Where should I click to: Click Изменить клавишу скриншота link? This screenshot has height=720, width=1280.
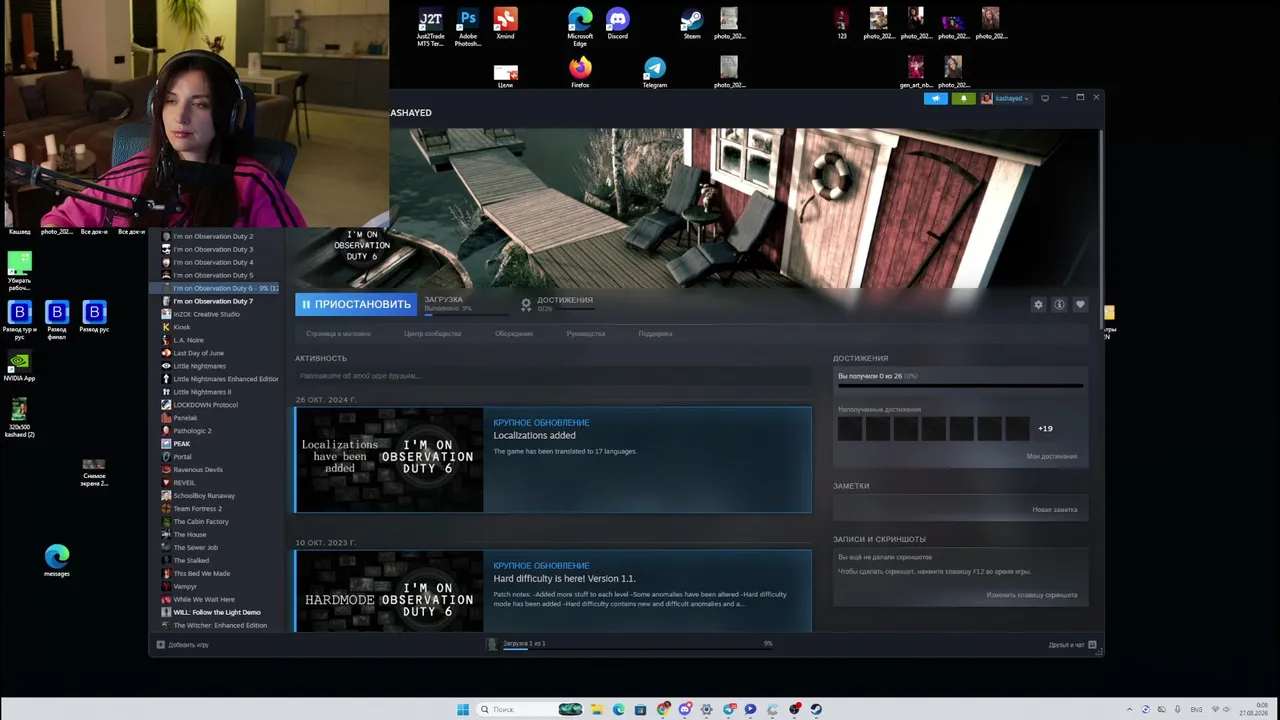[1031, 595]
